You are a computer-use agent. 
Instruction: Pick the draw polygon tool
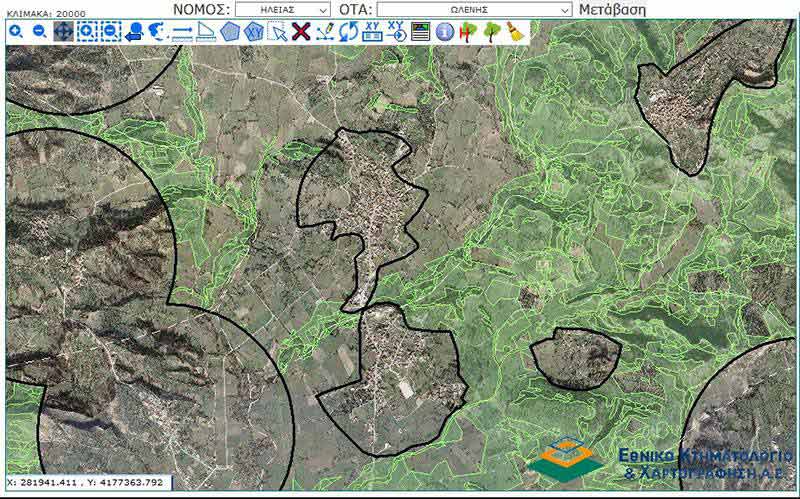coord(230,32)
